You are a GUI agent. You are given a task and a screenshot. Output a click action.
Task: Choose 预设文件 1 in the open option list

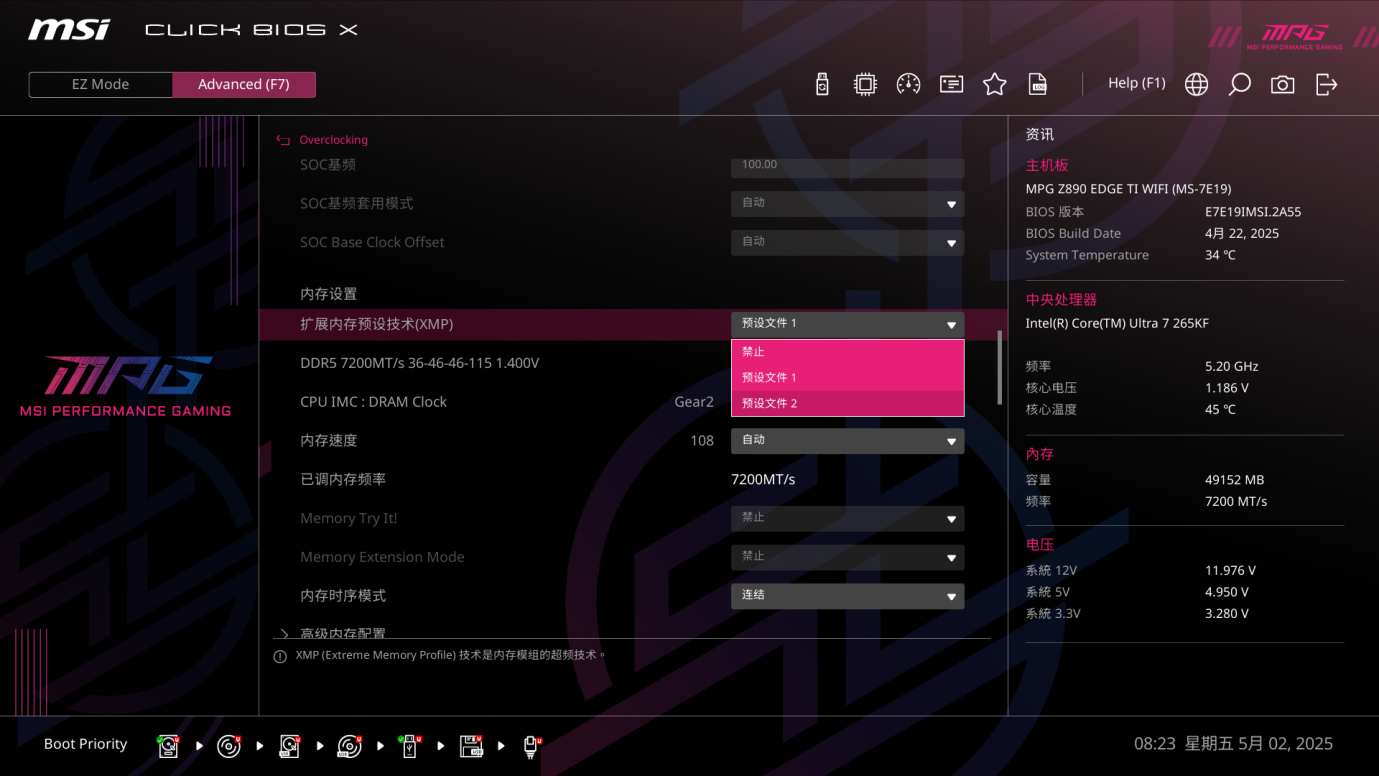click(848, 378)
